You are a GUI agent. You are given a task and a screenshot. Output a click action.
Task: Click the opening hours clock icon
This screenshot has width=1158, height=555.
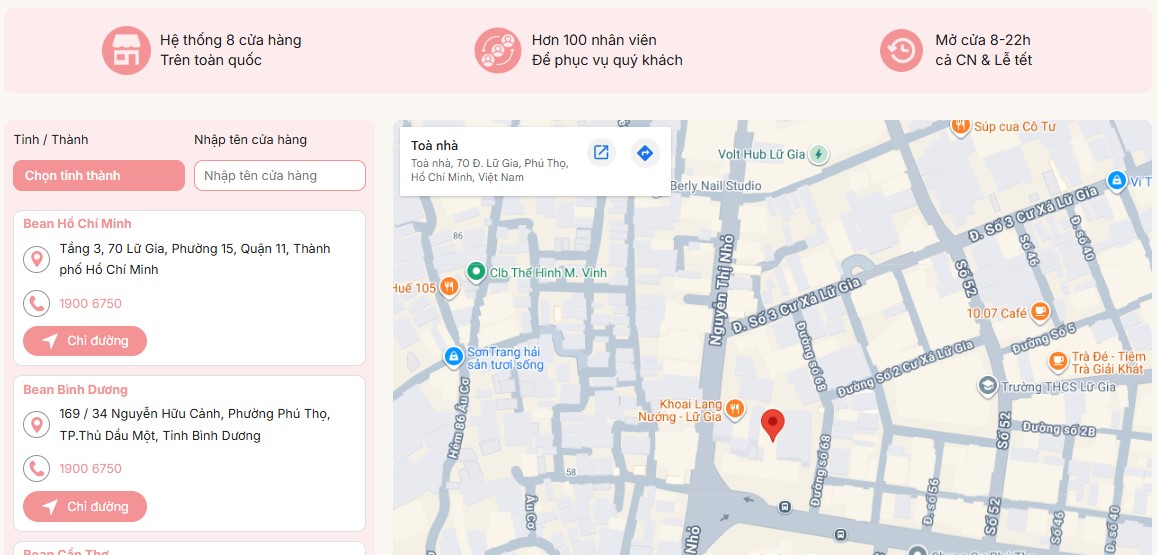point(901,50)
